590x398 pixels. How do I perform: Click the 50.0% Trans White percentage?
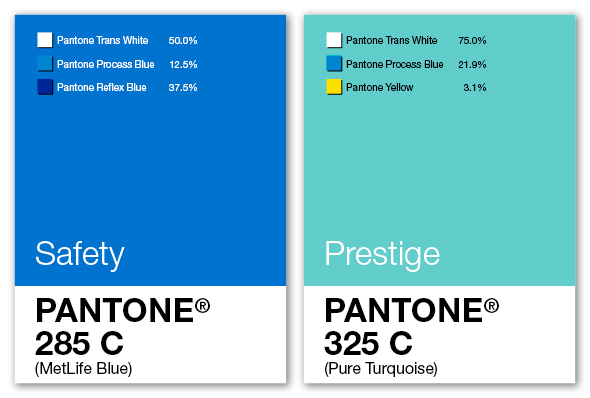tap(183, 41)
